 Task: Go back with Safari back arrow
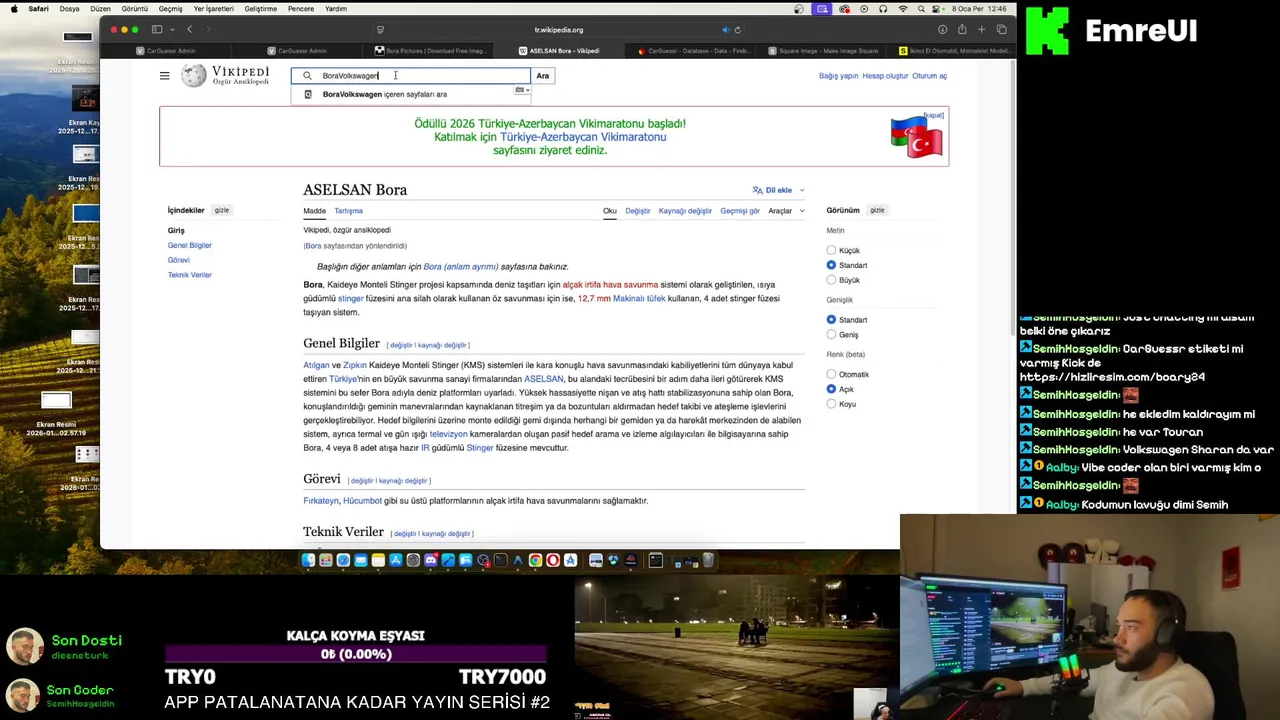tap(190, 30)
